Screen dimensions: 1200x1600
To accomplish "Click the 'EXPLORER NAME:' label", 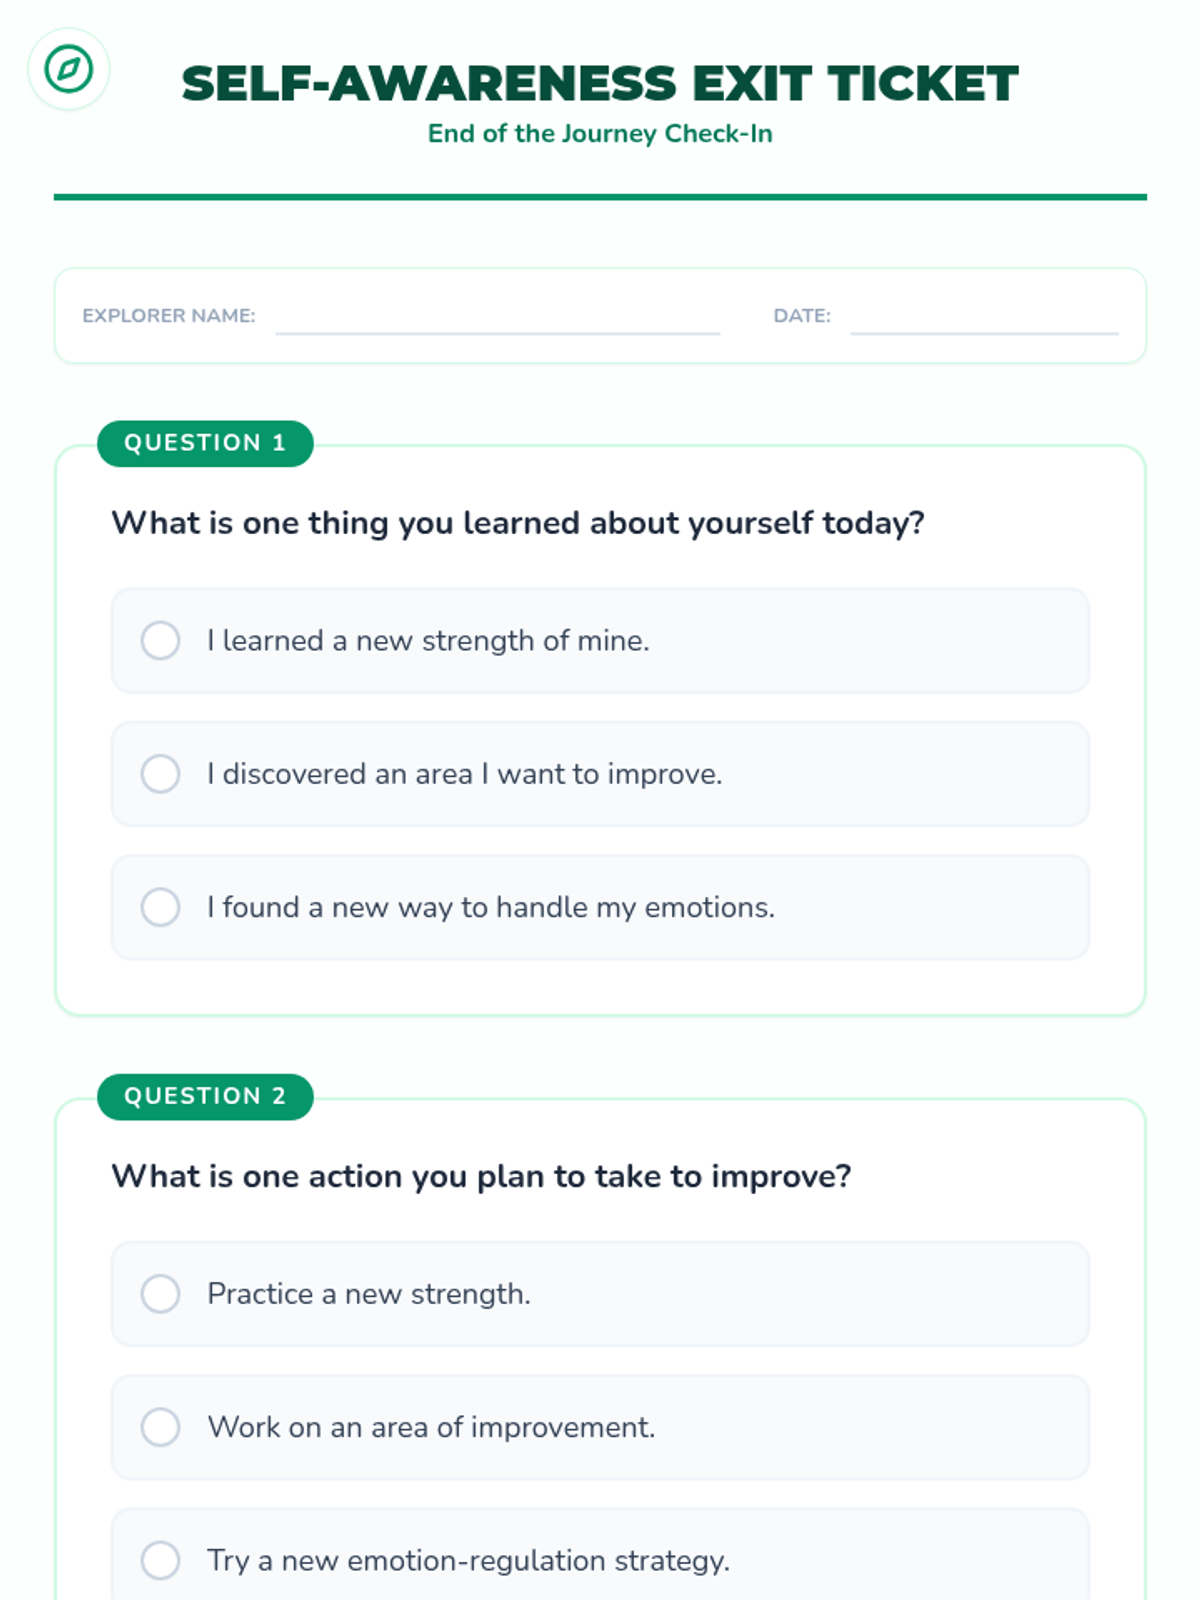I will click(x=168, y=316).
